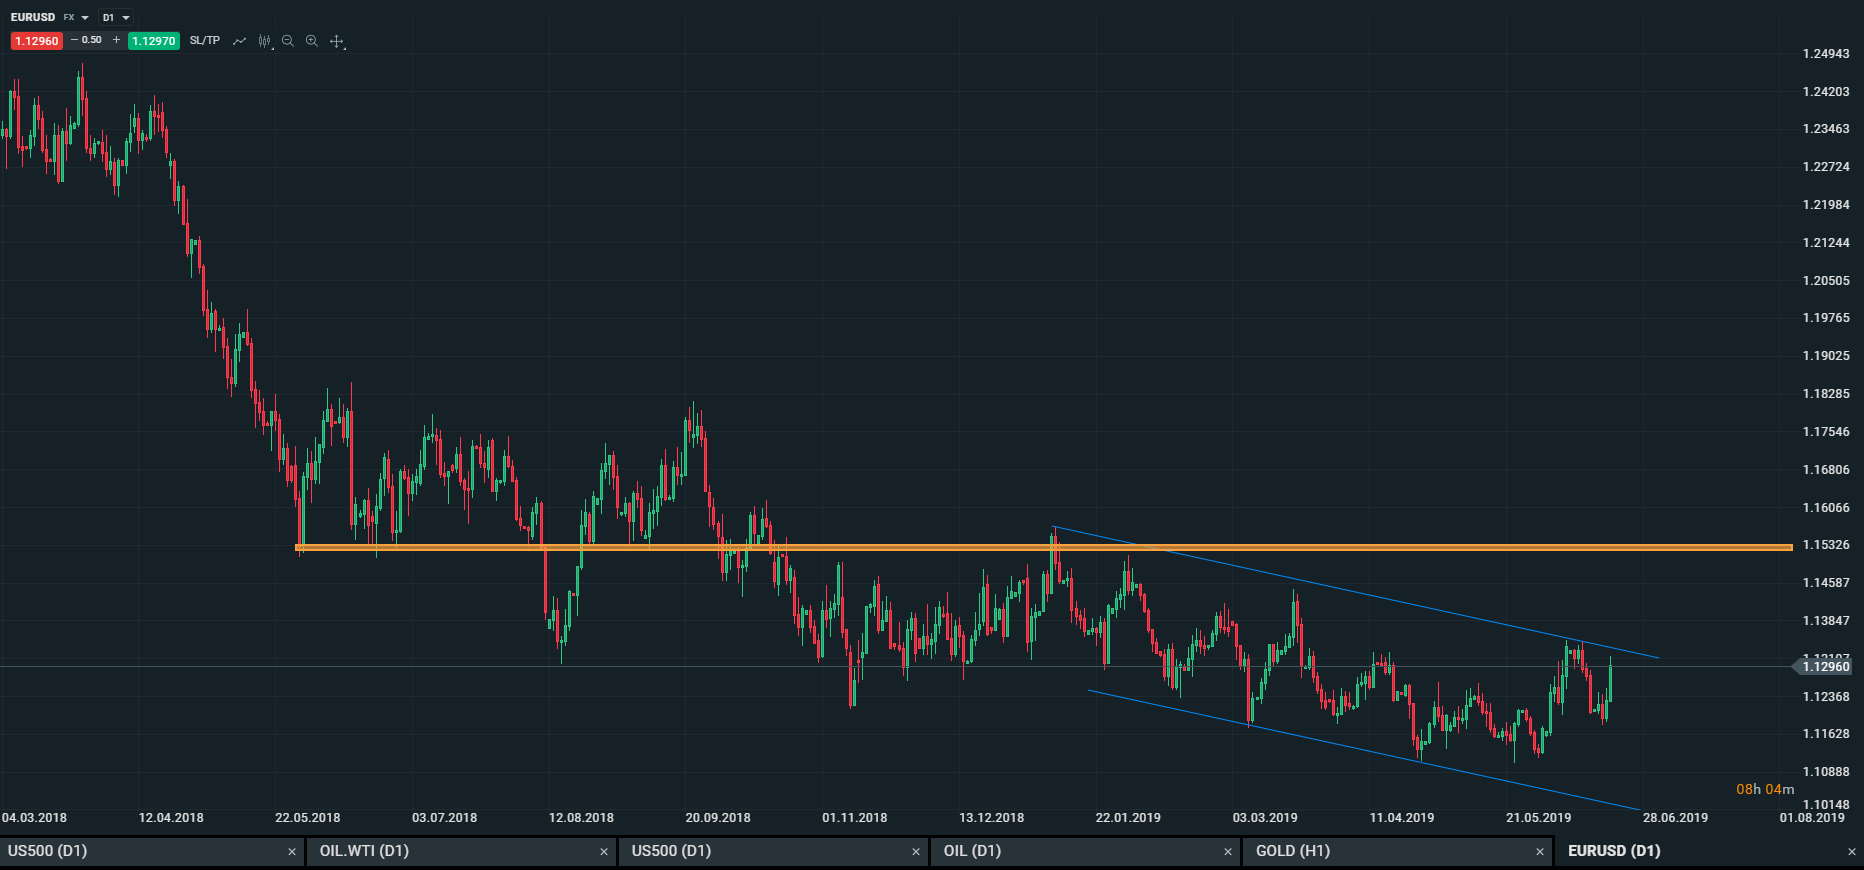Increase trade volume with the plus button
The image size is (1864, 870).
[116, 40]
